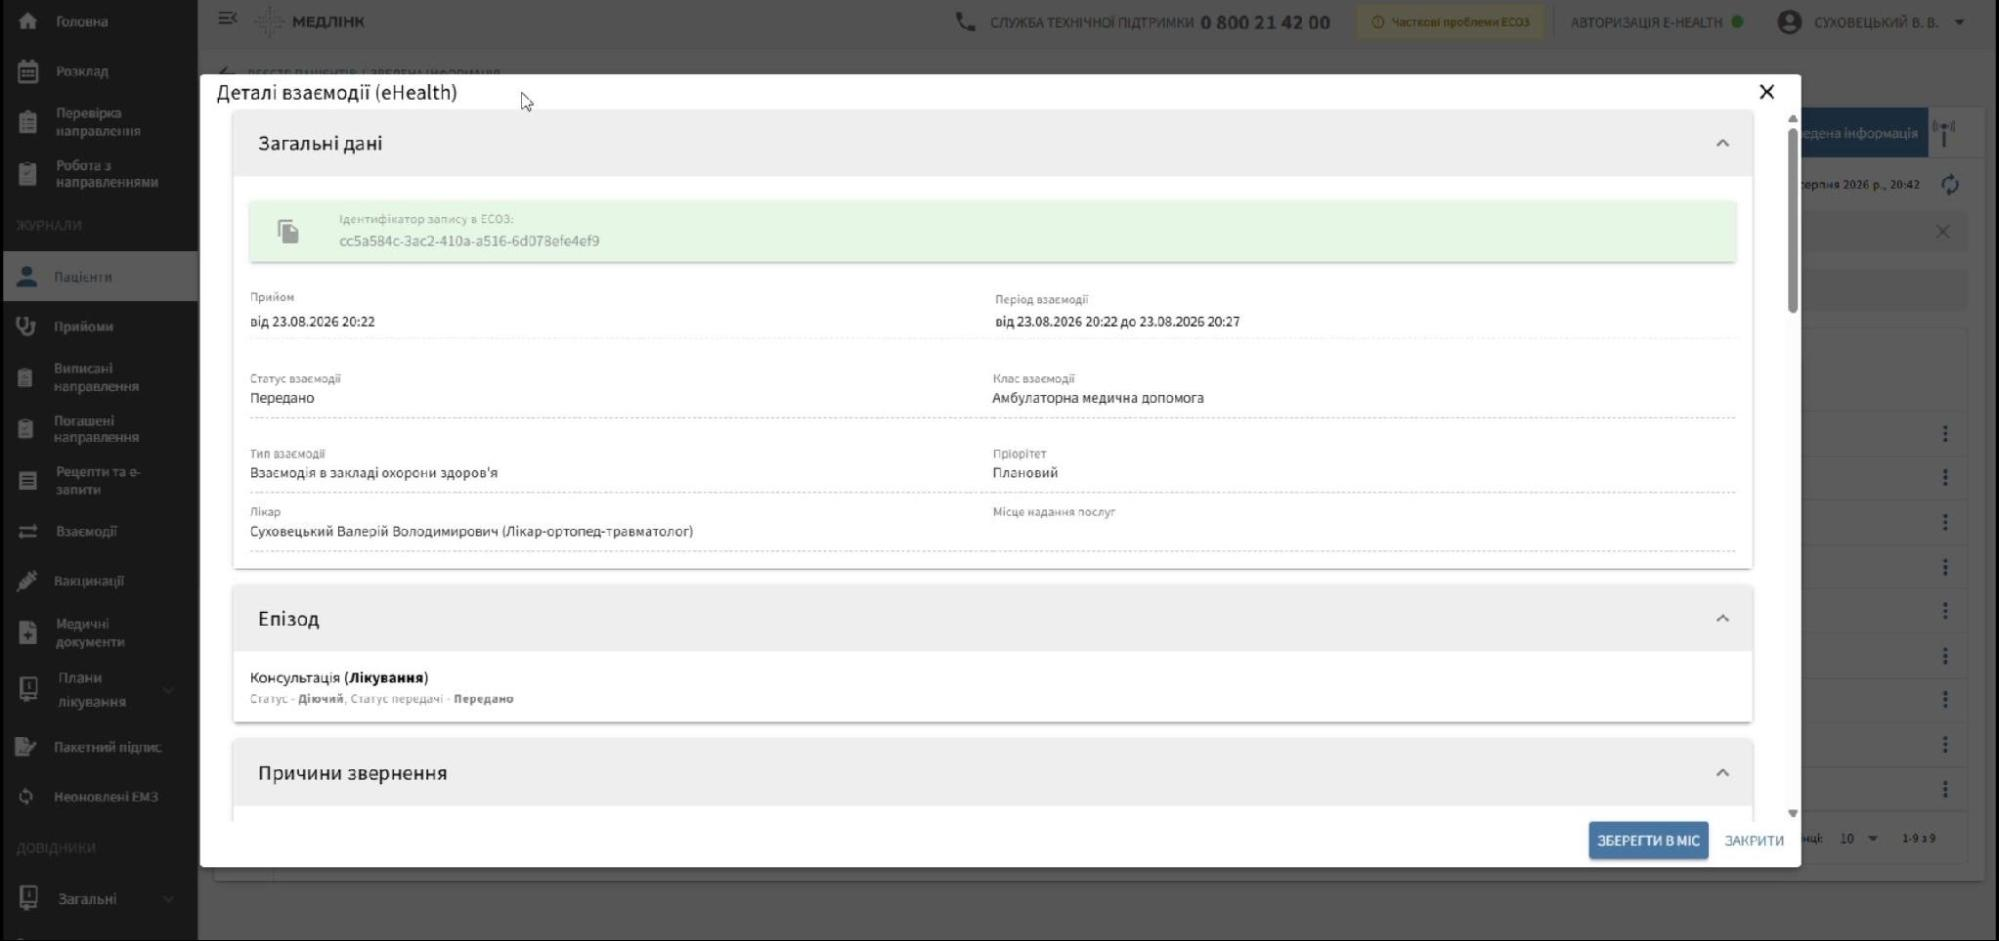Screen dimensions: 1999x941
Task: Toggle the hamburger menu icon in header
Action: point(227,18)
